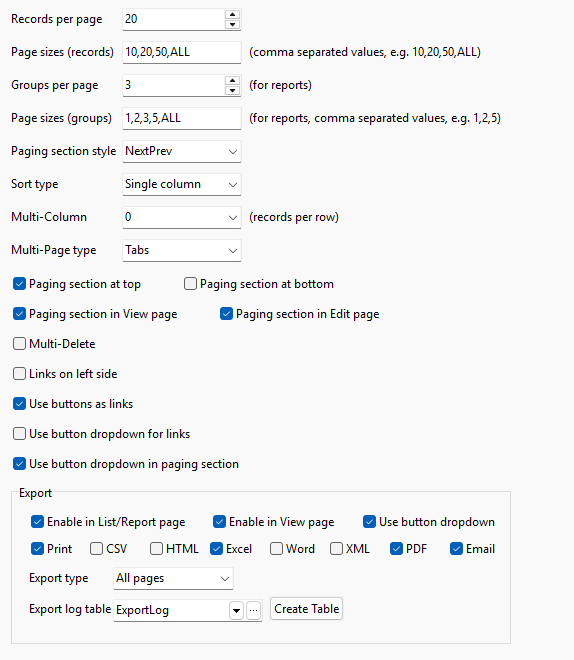Screen dimensions: 574x660
Task: Decrement Groups per page spinner down
Action: pyautogui.click(x=232, y=90)
